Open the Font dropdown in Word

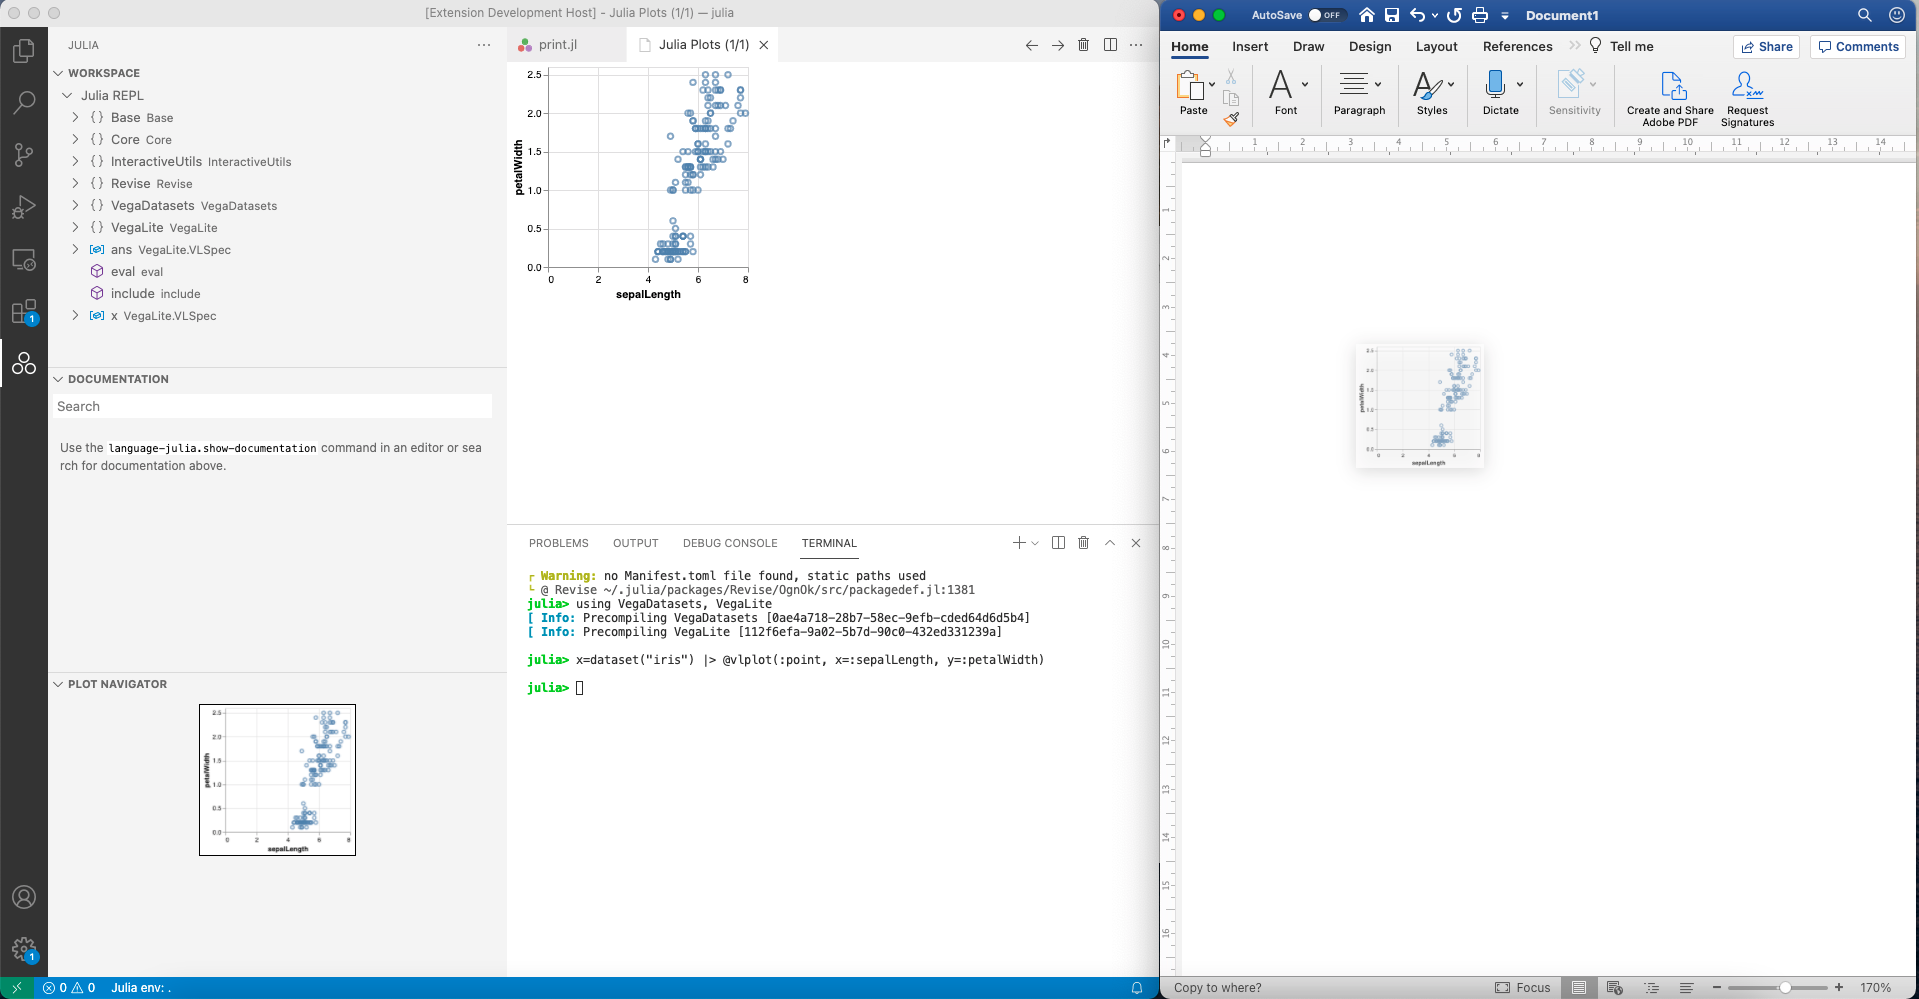pyautogui.click(x=1303, y=84)
